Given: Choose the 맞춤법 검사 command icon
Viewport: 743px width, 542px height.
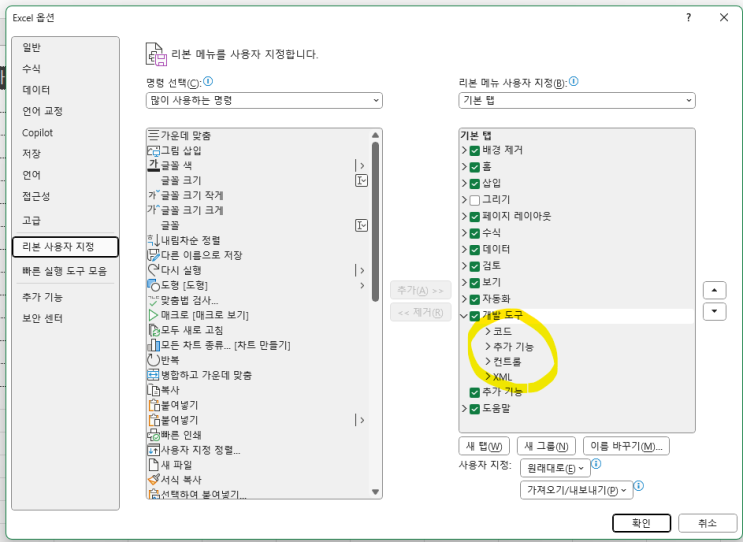Looking at the screenshot, I should 154,300.
